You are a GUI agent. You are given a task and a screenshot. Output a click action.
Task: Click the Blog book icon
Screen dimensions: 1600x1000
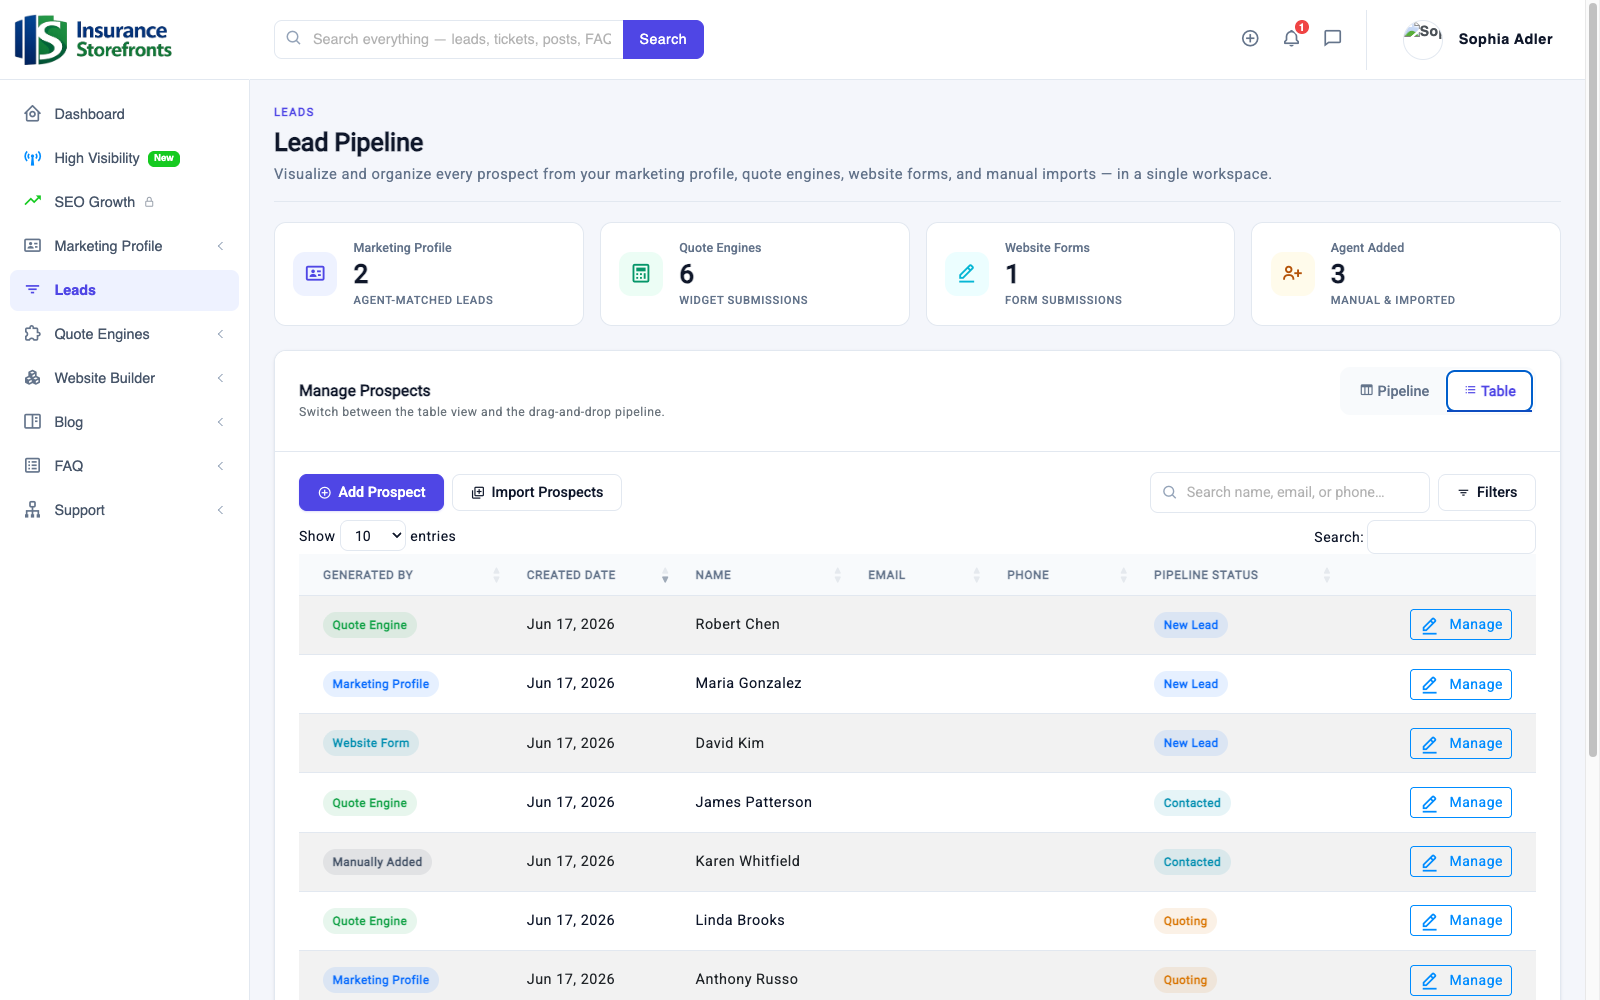tap(33, 422)
